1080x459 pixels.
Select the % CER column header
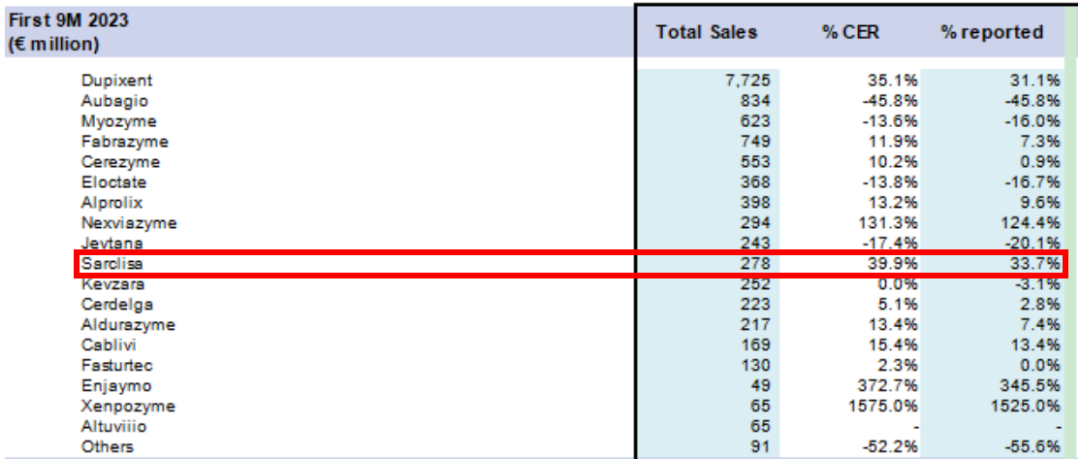tap(849, 32)
